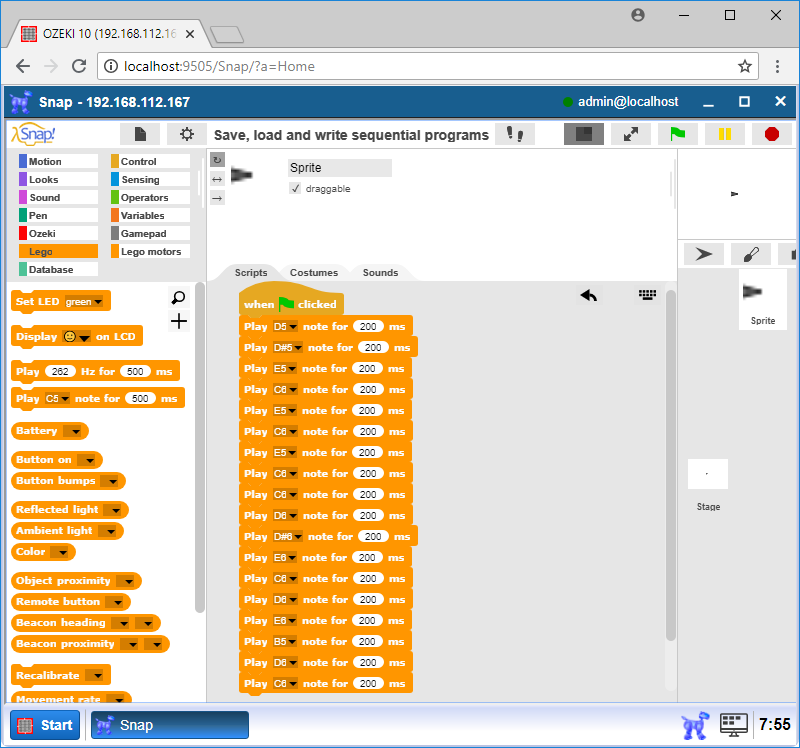This screenshot has height=748, width=800.
Task: Expand the Set LED green color dropdown
Action: [x=98, y=302]
